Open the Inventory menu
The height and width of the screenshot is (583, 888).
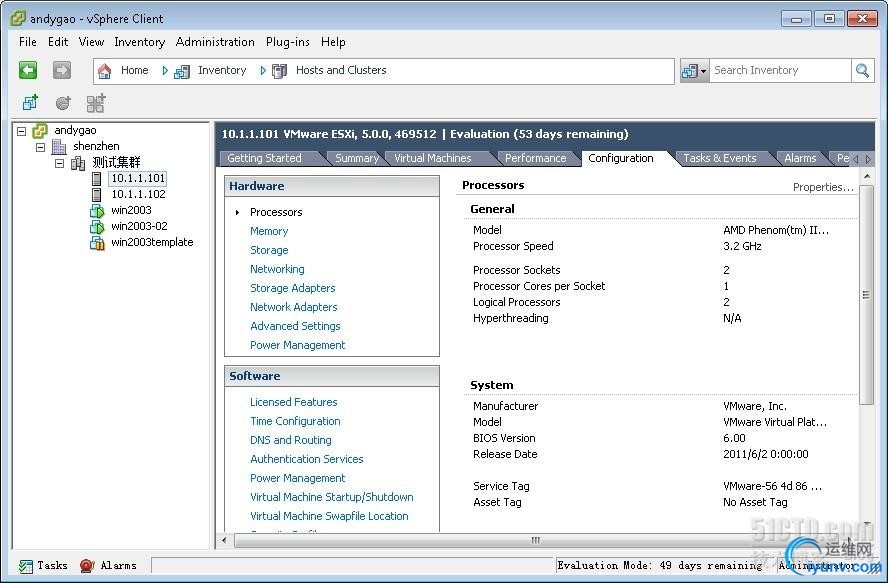[139, 42]
